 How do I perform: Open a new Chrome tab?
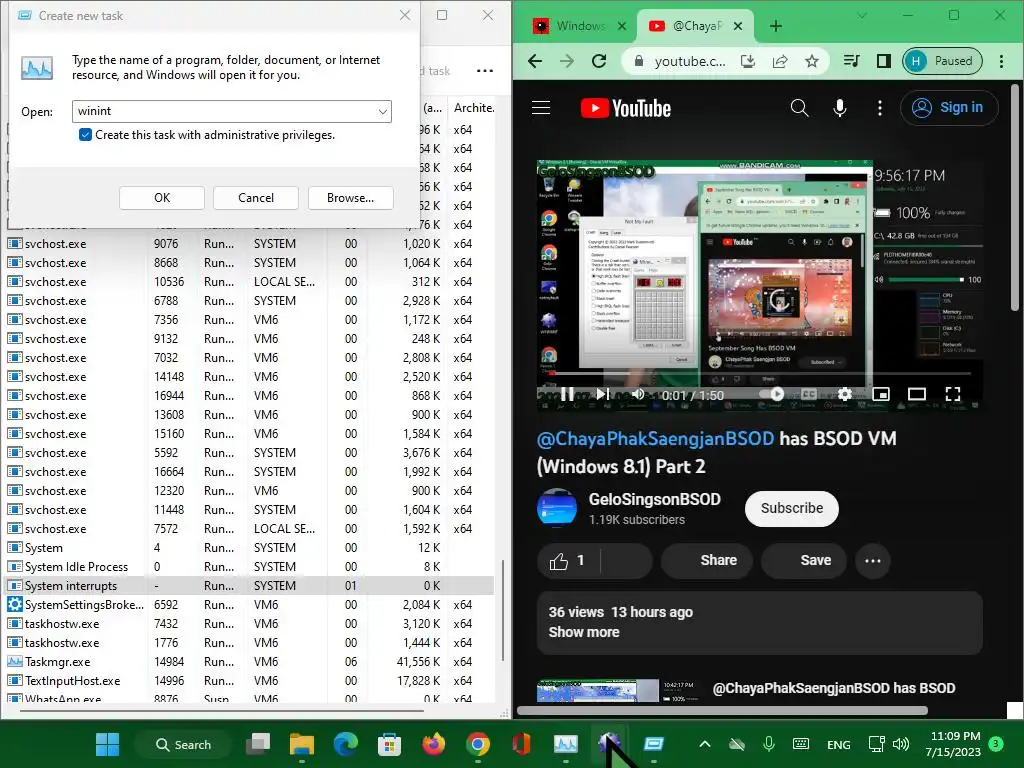[x=776, y=26]
